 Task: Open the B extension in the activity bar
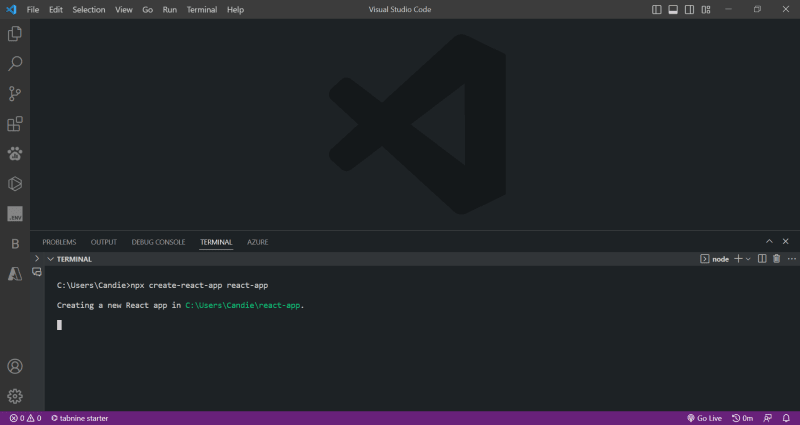tap(15, 244)
